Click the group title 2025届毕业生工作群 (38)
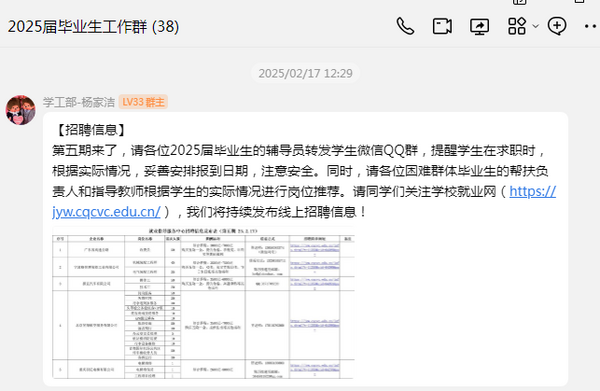The image size is (600, 391). coord(93,27)
